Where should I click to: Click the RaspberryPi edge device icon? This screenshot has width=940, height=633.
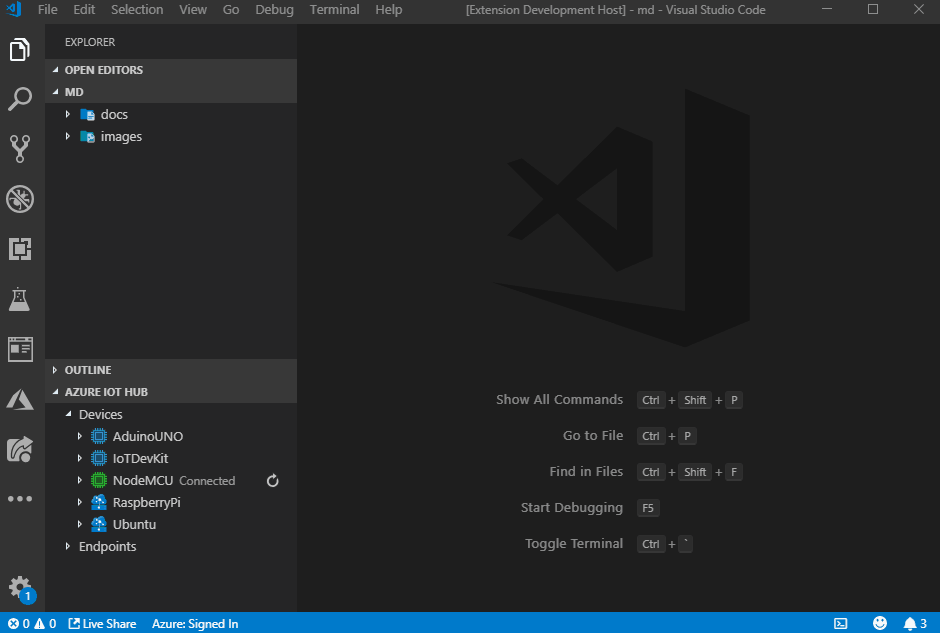99,502
